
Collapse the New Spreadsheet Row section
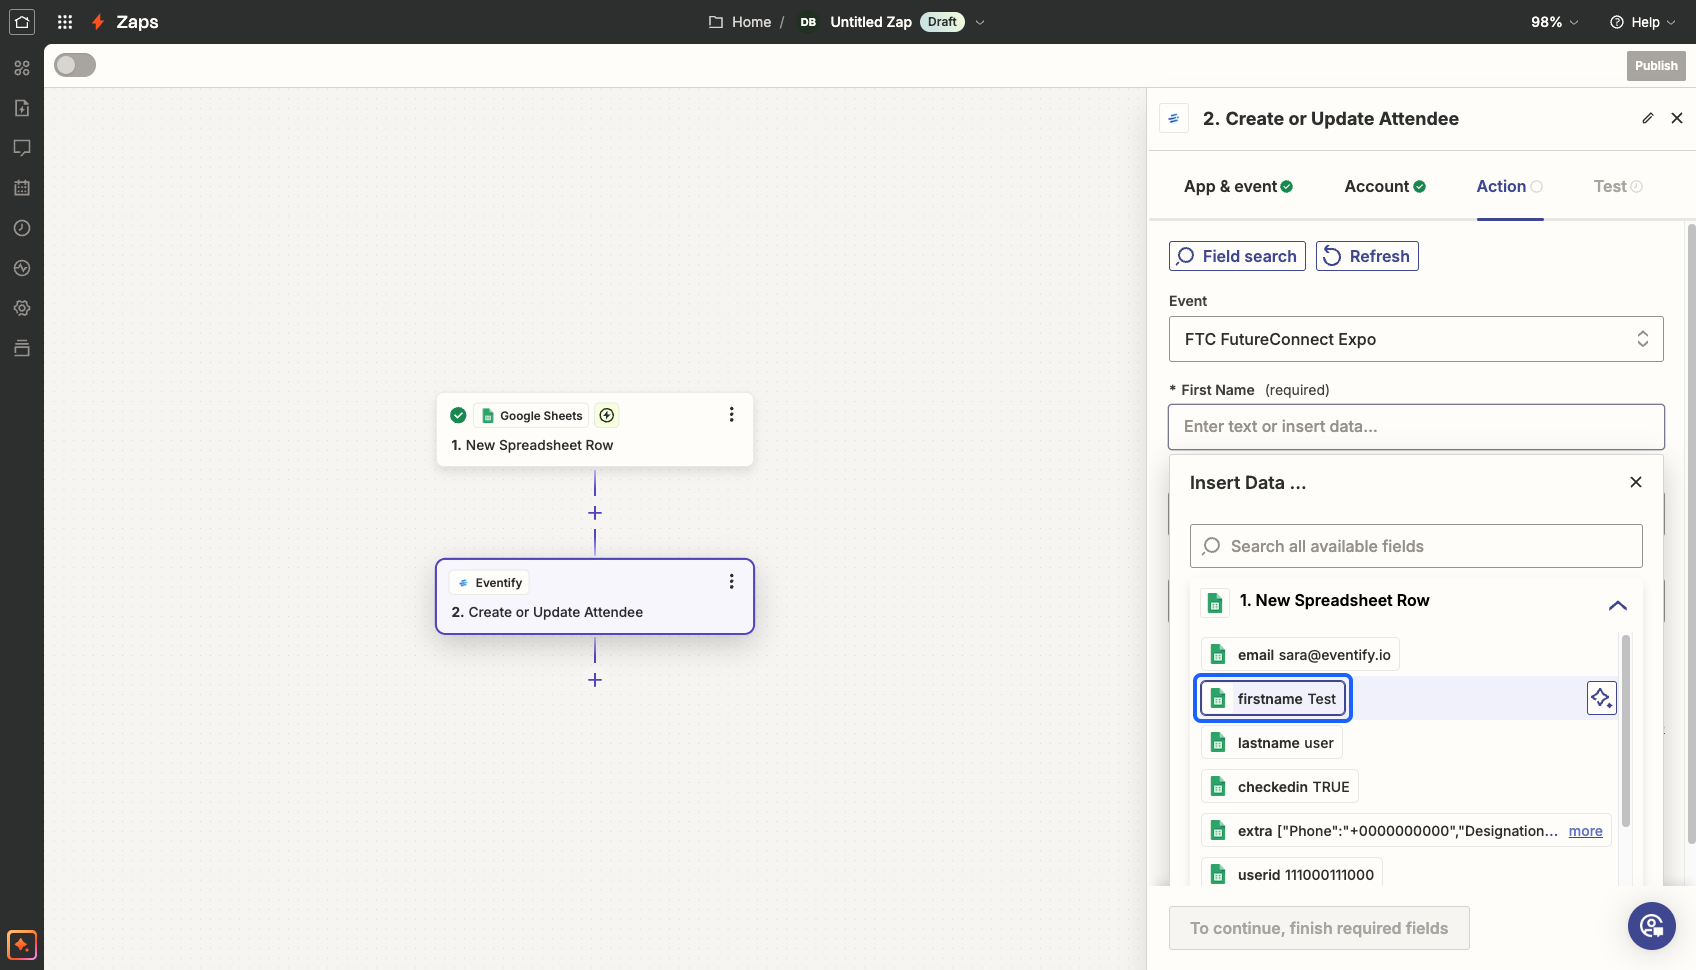click(x=1618, y=605)
